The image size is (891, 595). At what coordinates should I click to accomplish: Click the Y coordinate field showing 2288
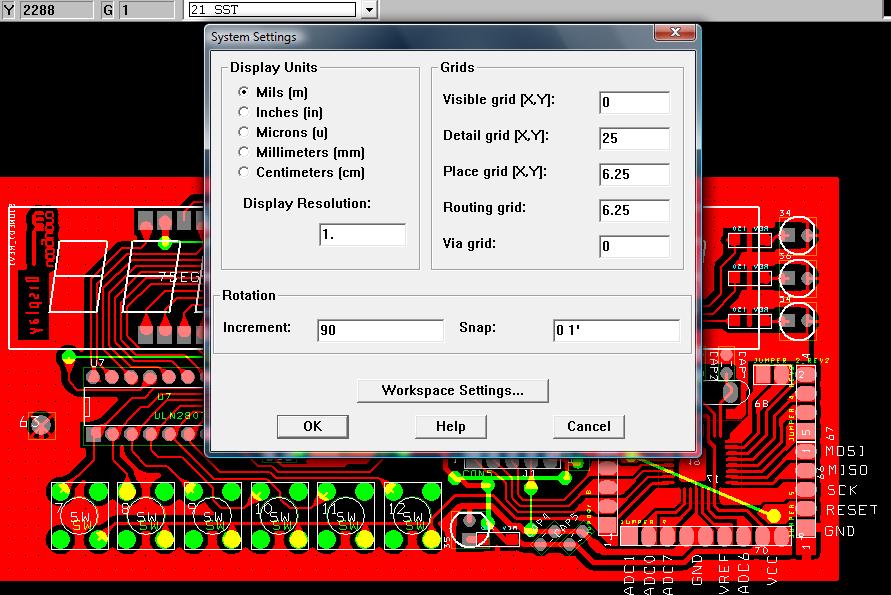56,10
